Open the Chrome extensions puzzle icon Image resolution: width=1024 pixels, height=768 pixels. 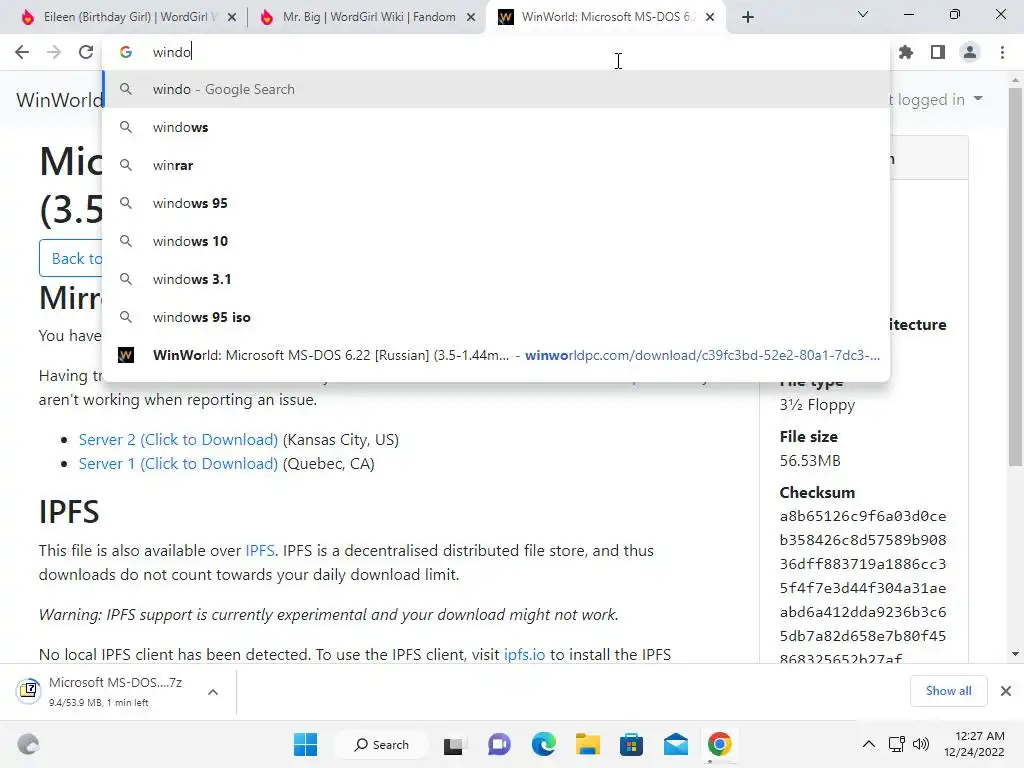pos(906,52)
